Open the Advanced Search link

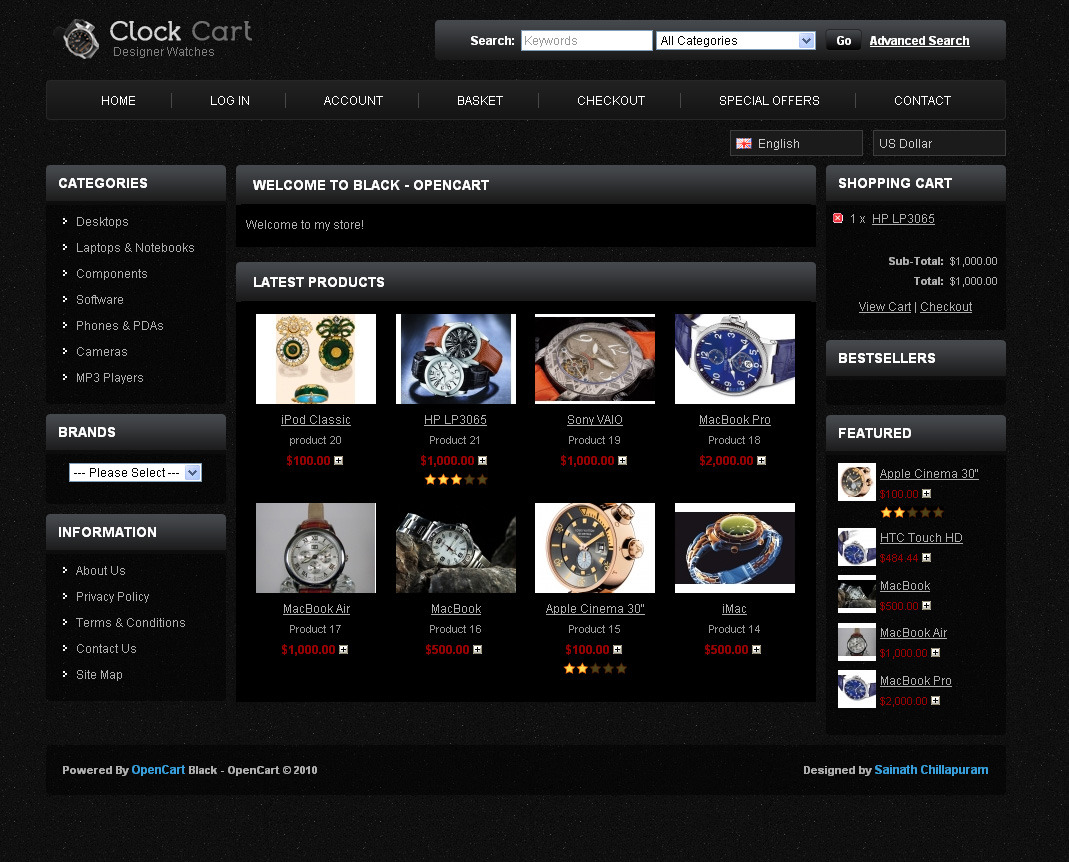919,41
